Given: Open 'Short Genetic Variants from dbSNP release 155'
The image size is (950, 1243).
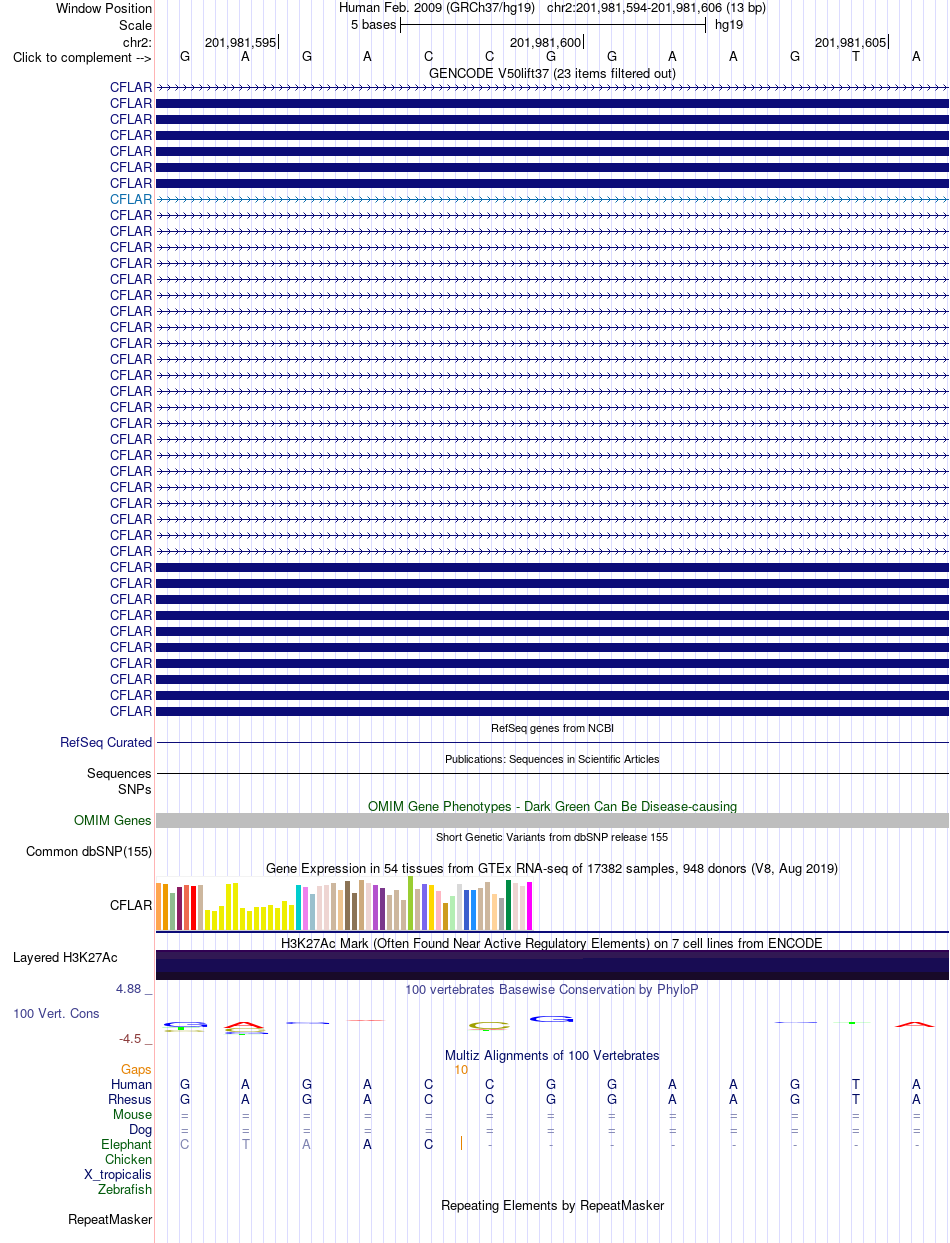Looking at the screenshot, I should tap(552, 836).
